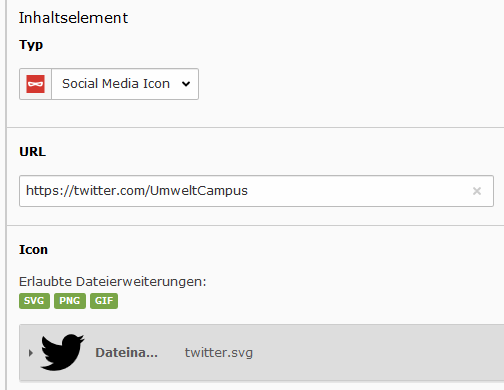This screenshot has width=504, height=390.
Task: Click the chevron arrow of Typ selector
Action: [186, 84]
